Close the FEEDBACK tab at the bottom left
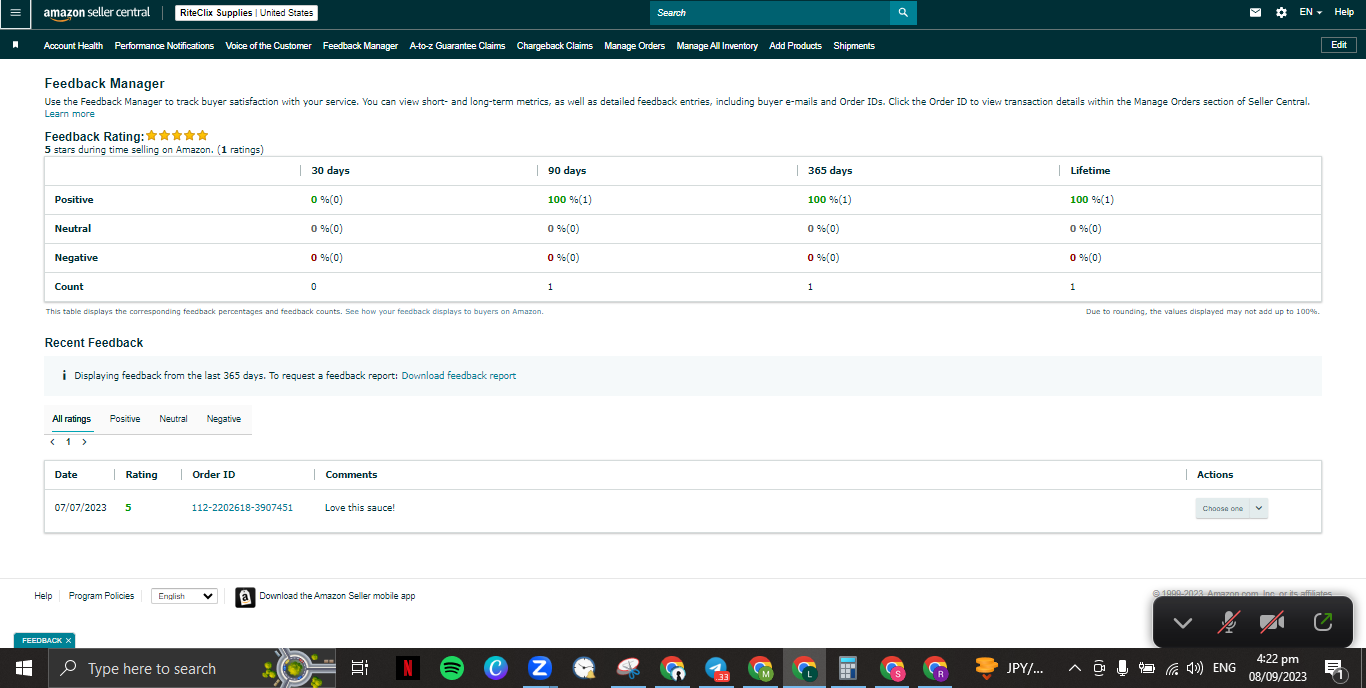 coord(69,640)
